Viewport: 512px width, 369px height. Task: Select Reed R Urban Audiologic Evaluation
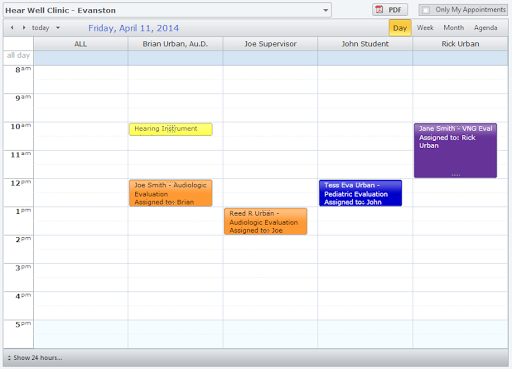[x=266, y=221]
